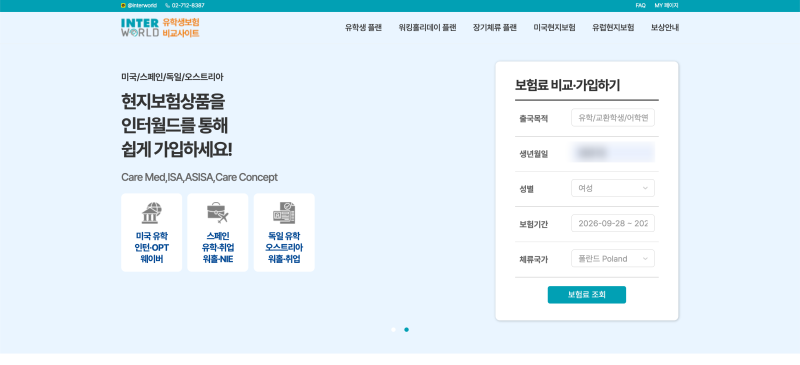Open the 성별 dropdown showing 여성

coord(613,188)
